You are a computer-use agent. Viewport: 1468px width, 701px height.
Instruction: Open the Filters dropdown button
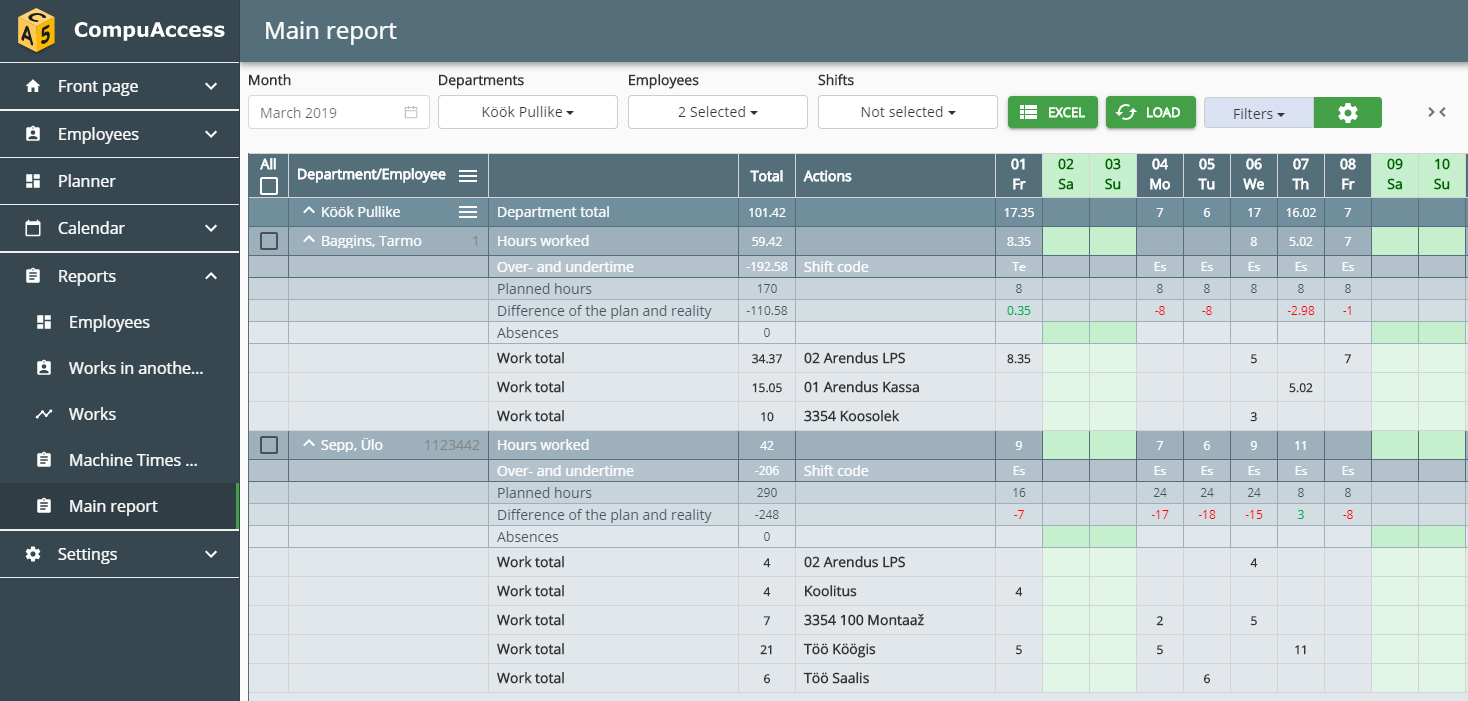(x=1258, y=113)
